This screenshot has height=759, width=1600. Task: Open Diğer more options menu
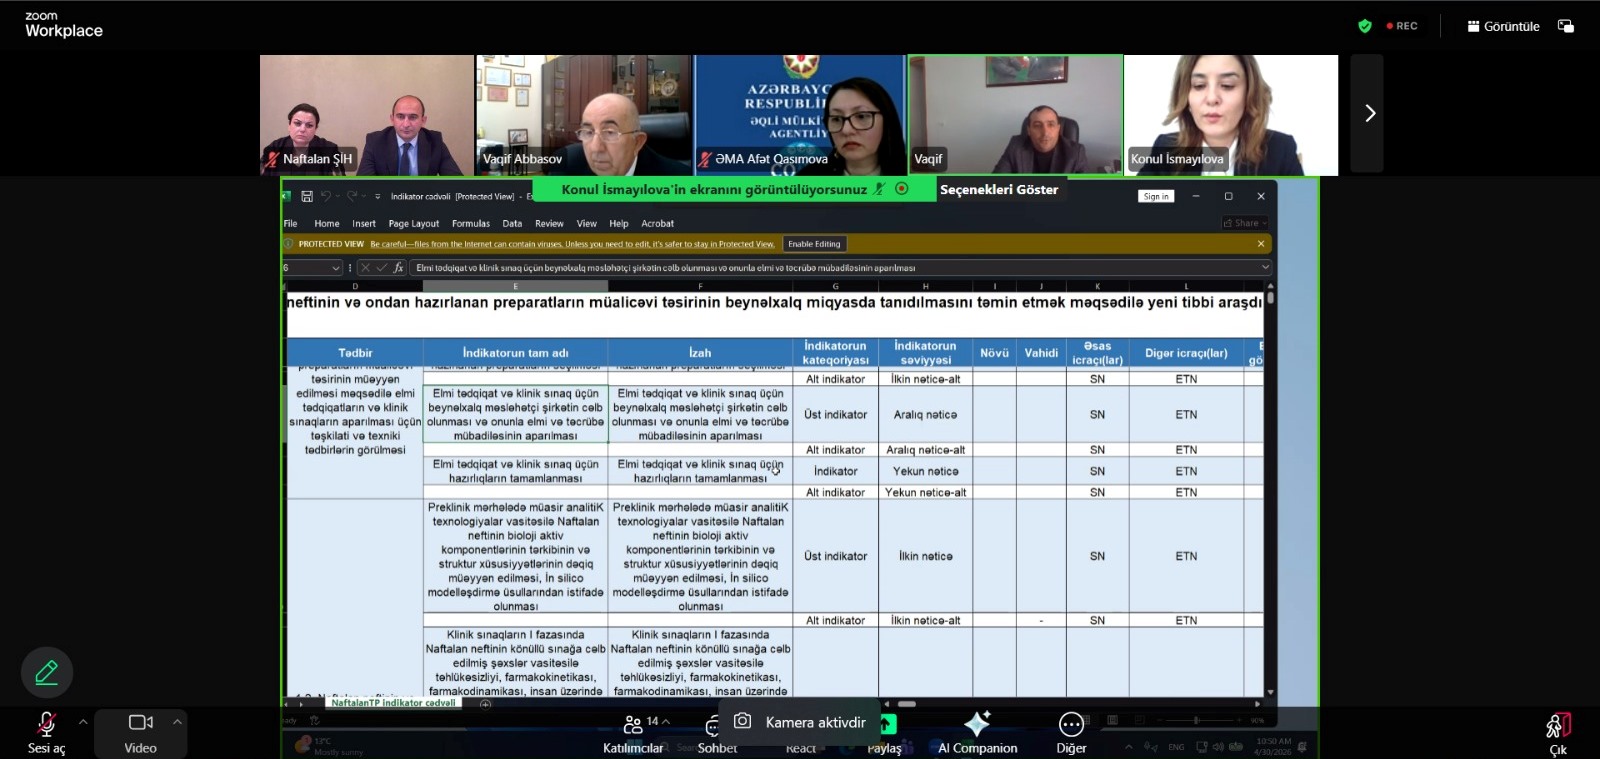pos(1071,733)
